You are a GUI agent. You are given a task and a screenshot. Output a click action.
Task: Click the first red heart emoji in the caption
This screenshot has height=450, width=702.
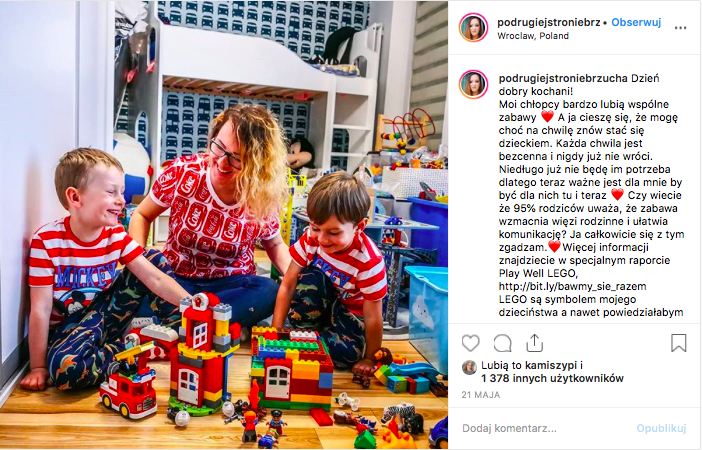tap(547, 117)
